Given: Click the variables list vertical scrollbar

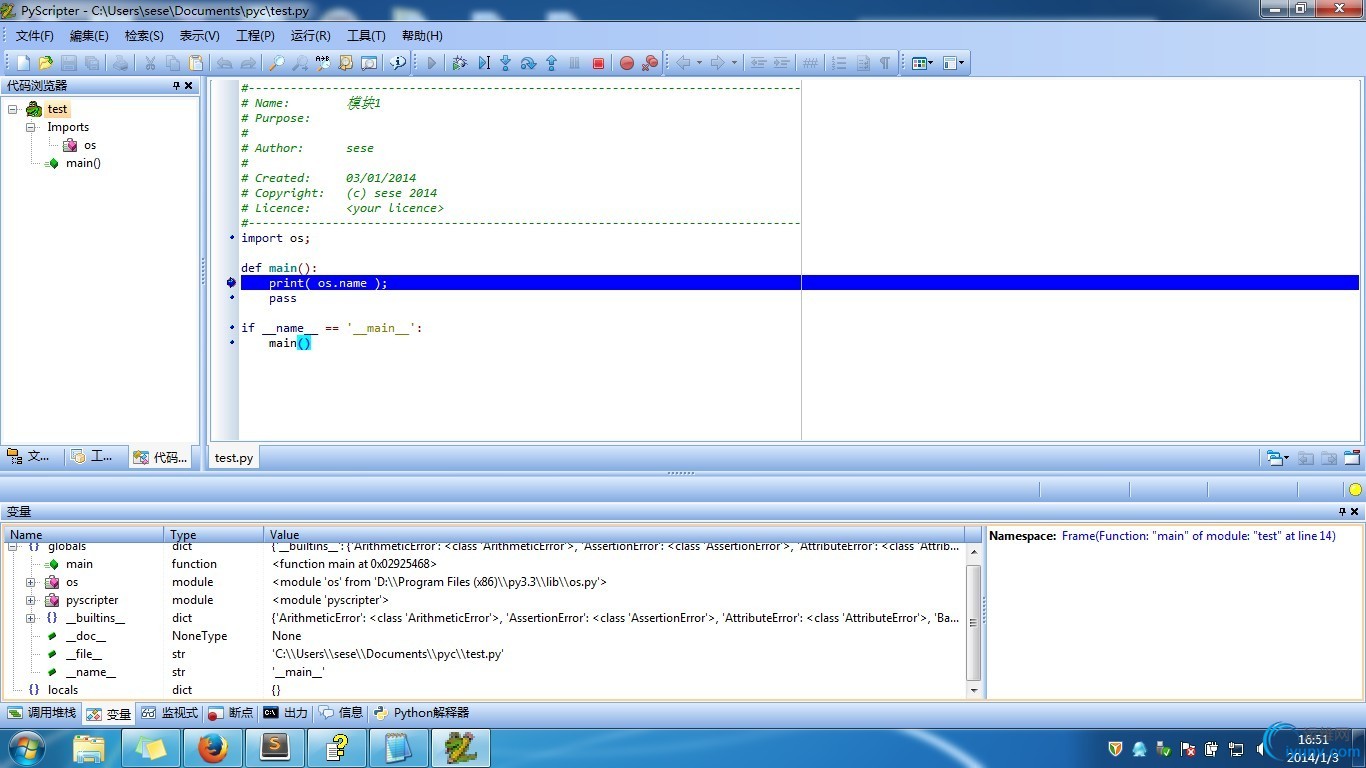Looking at the screenshot, I should tap(974, 622).
